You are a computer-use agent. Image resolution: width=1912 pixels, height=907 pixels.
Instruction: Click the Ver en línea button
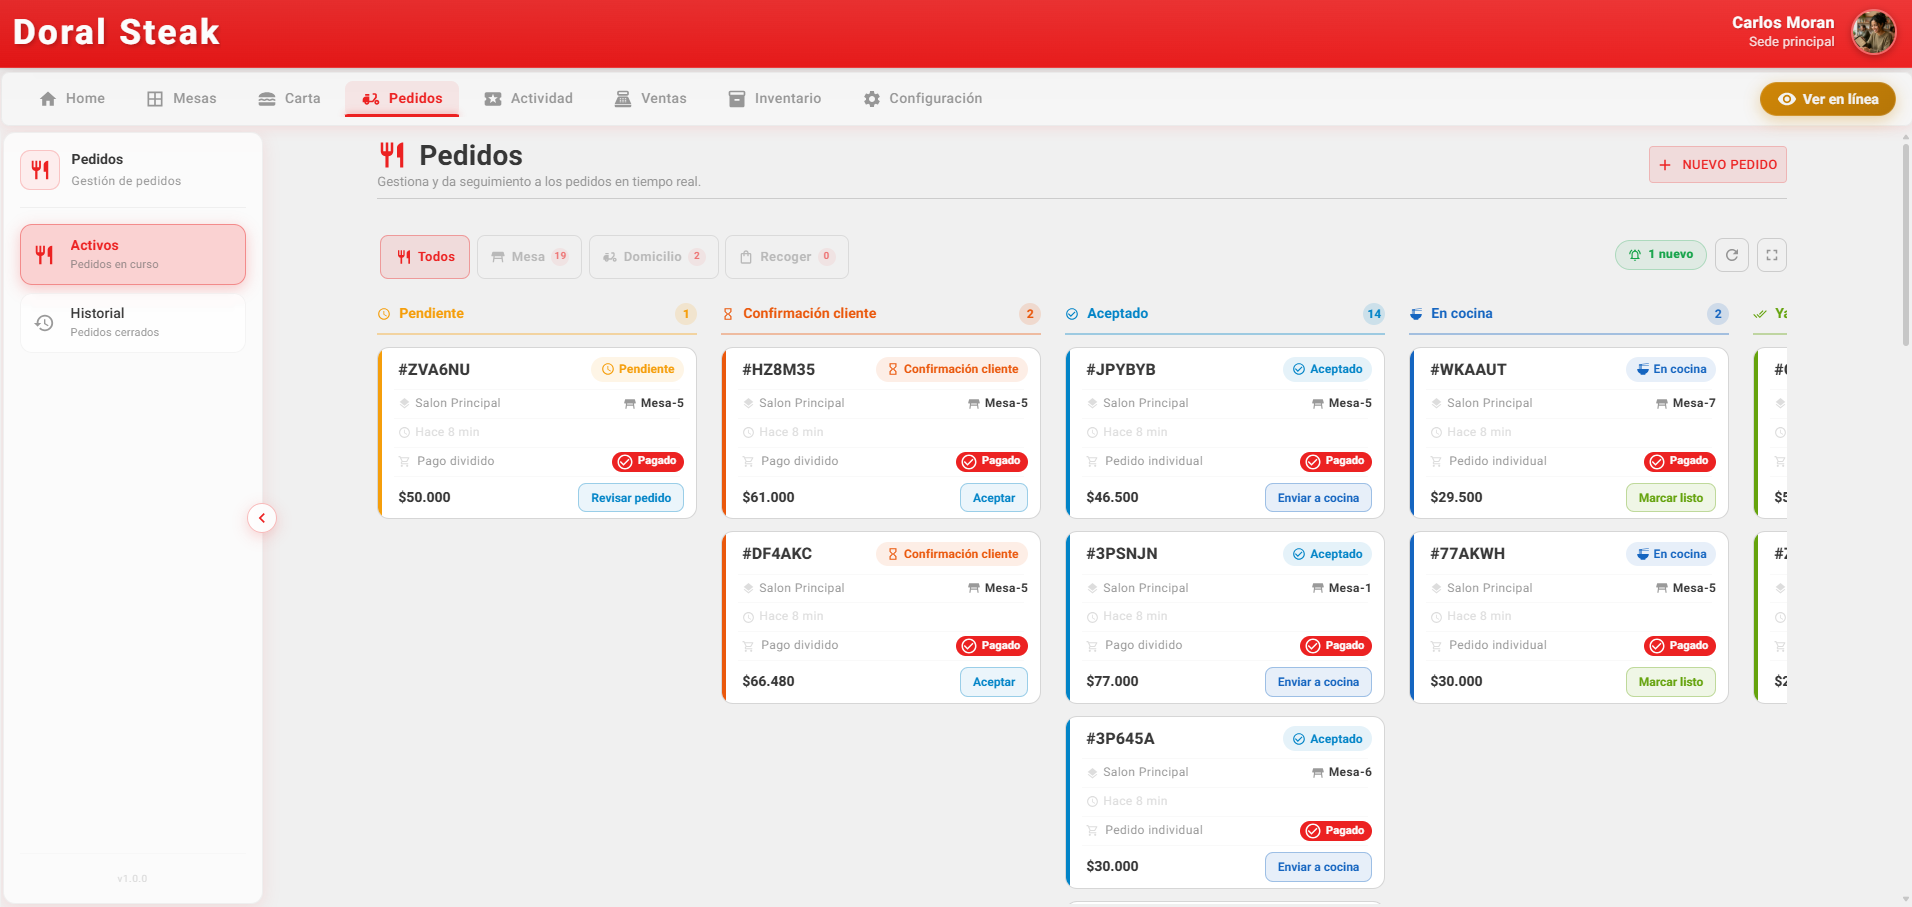click(x=1827, y=99)
